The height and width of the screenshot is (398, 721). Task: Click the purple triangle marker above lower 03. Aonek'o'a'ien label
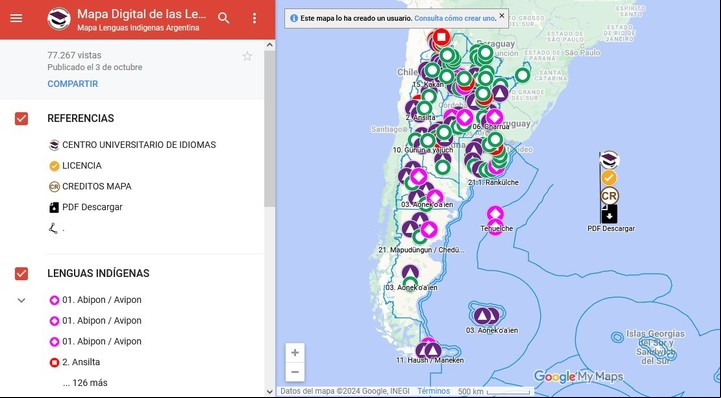click(x=410, y=273)
